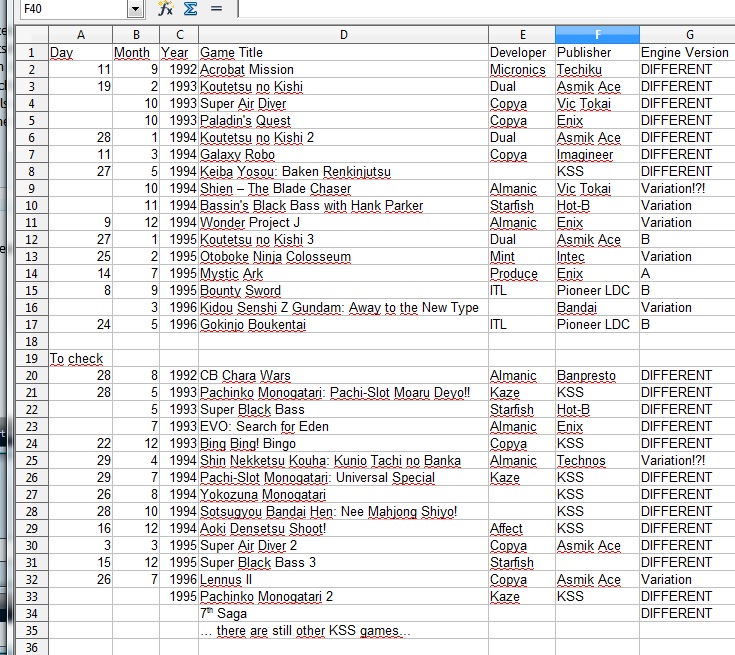Select the 'EVO: Search for Eden' cell
The image size is (735, 655).
click(x=344, y=426)
